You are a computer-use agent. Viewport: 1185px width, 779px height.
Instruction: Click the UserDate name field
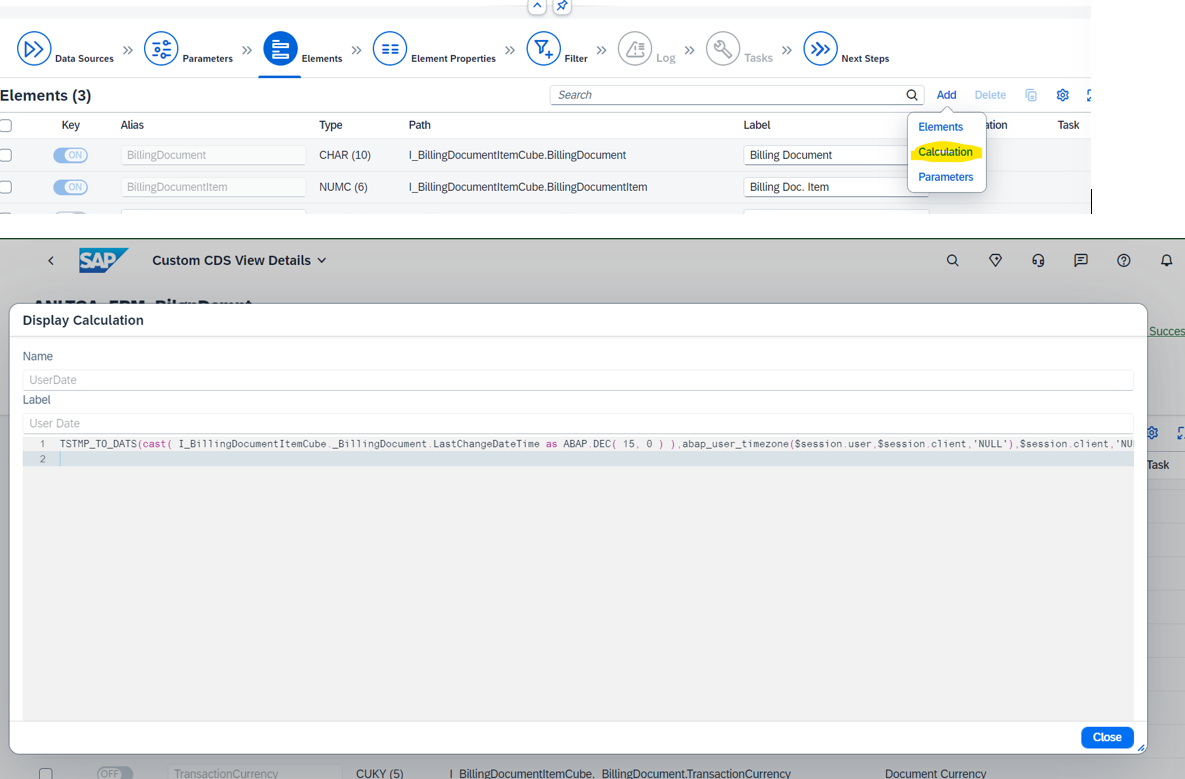point(577,379)
